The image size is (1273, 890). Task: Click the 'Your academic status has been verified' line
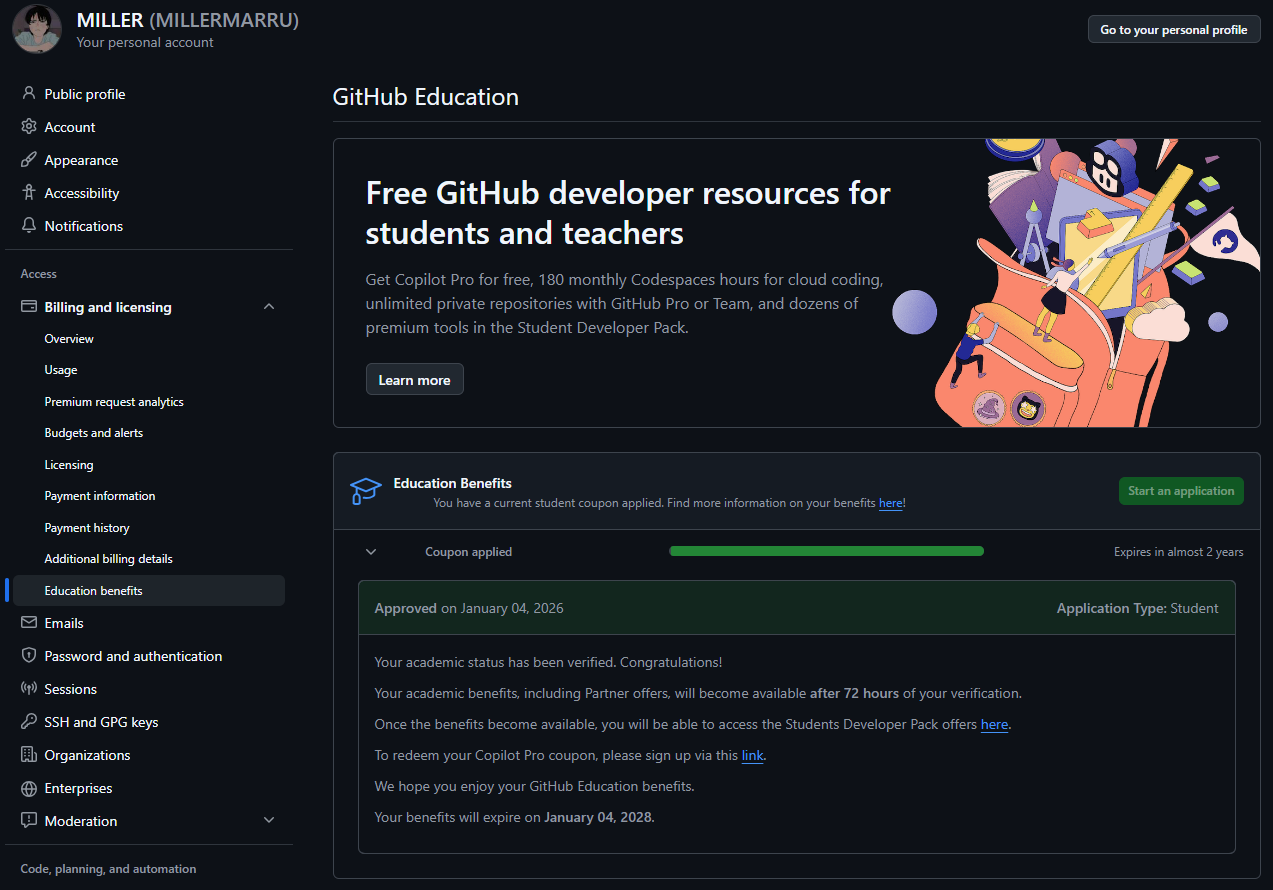pos(548,662)
